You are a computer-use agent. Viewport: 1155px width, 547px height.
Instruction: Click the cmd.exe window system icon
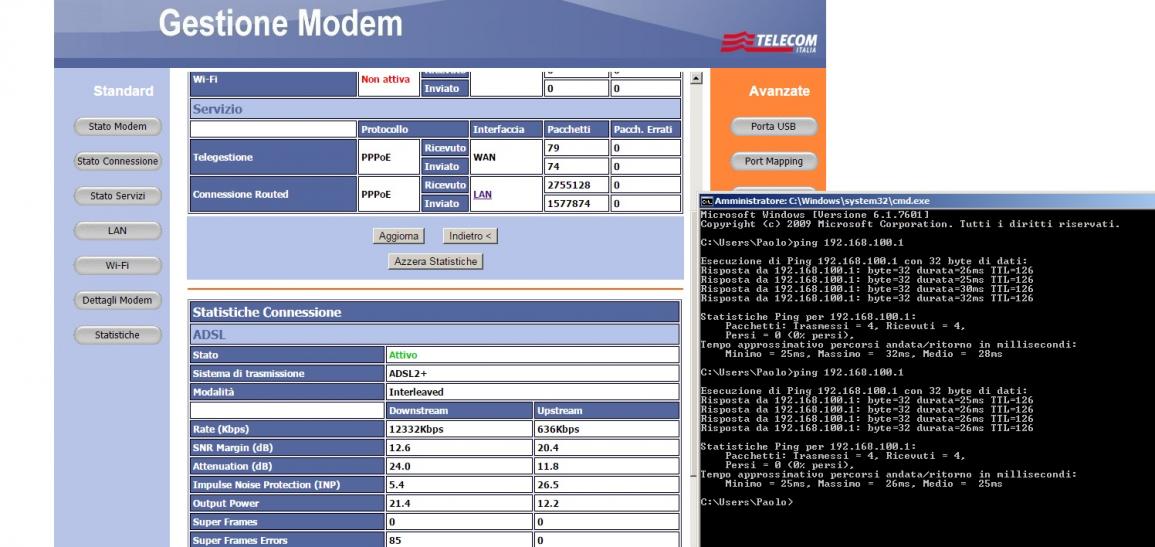pyautogui.click(x=706, y=202)
